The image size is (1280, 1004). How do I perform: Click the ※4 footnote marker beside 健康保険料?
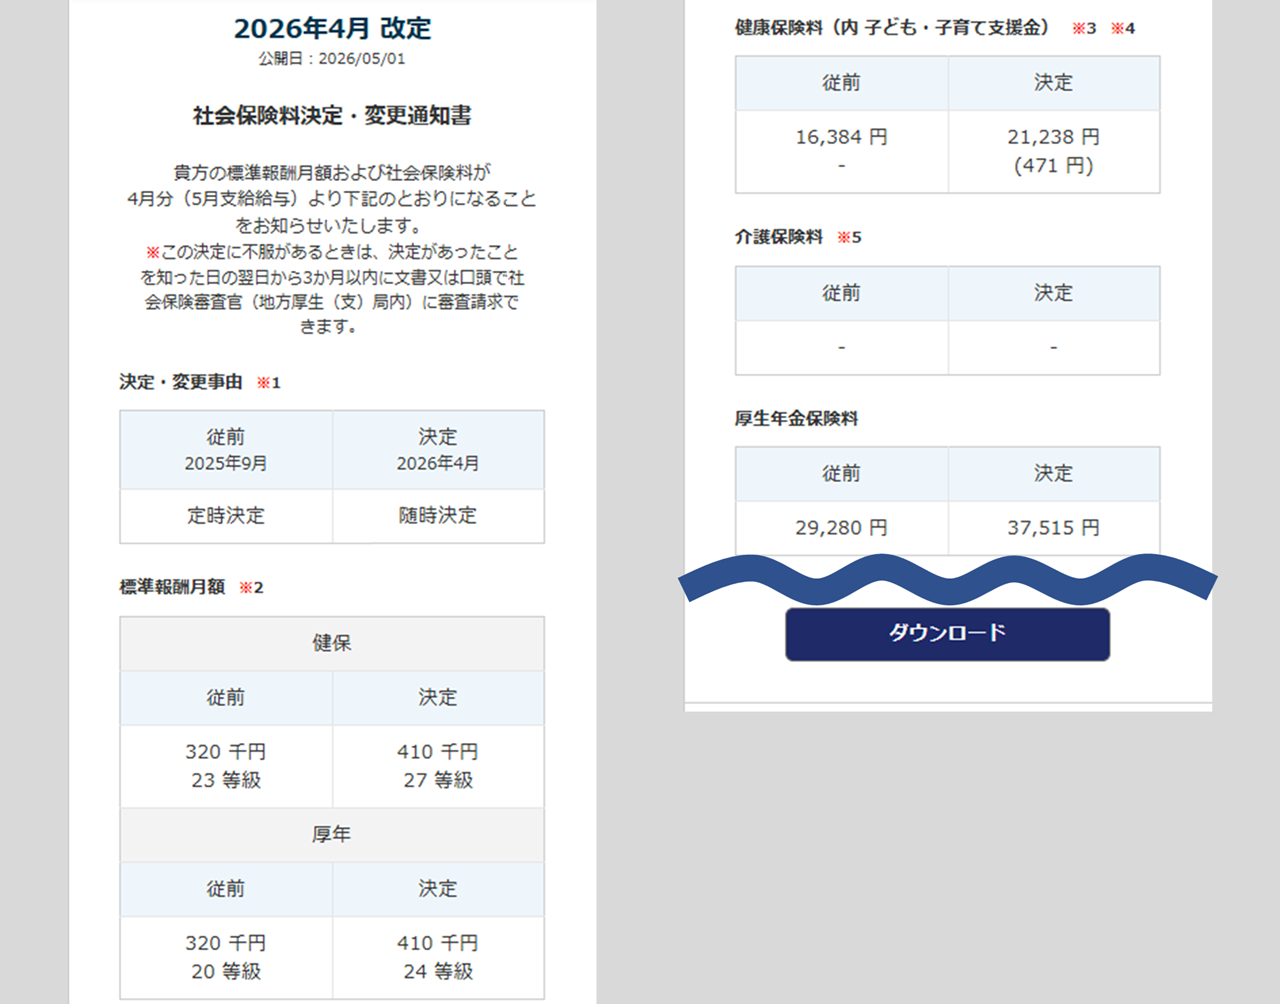click(1123, 29)
